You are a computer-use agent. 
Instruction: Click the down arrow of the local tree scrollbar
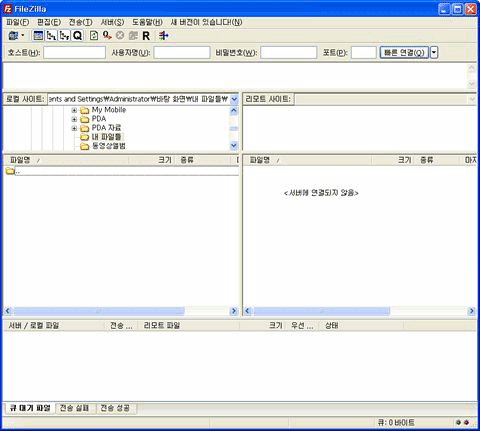(234, 145)
